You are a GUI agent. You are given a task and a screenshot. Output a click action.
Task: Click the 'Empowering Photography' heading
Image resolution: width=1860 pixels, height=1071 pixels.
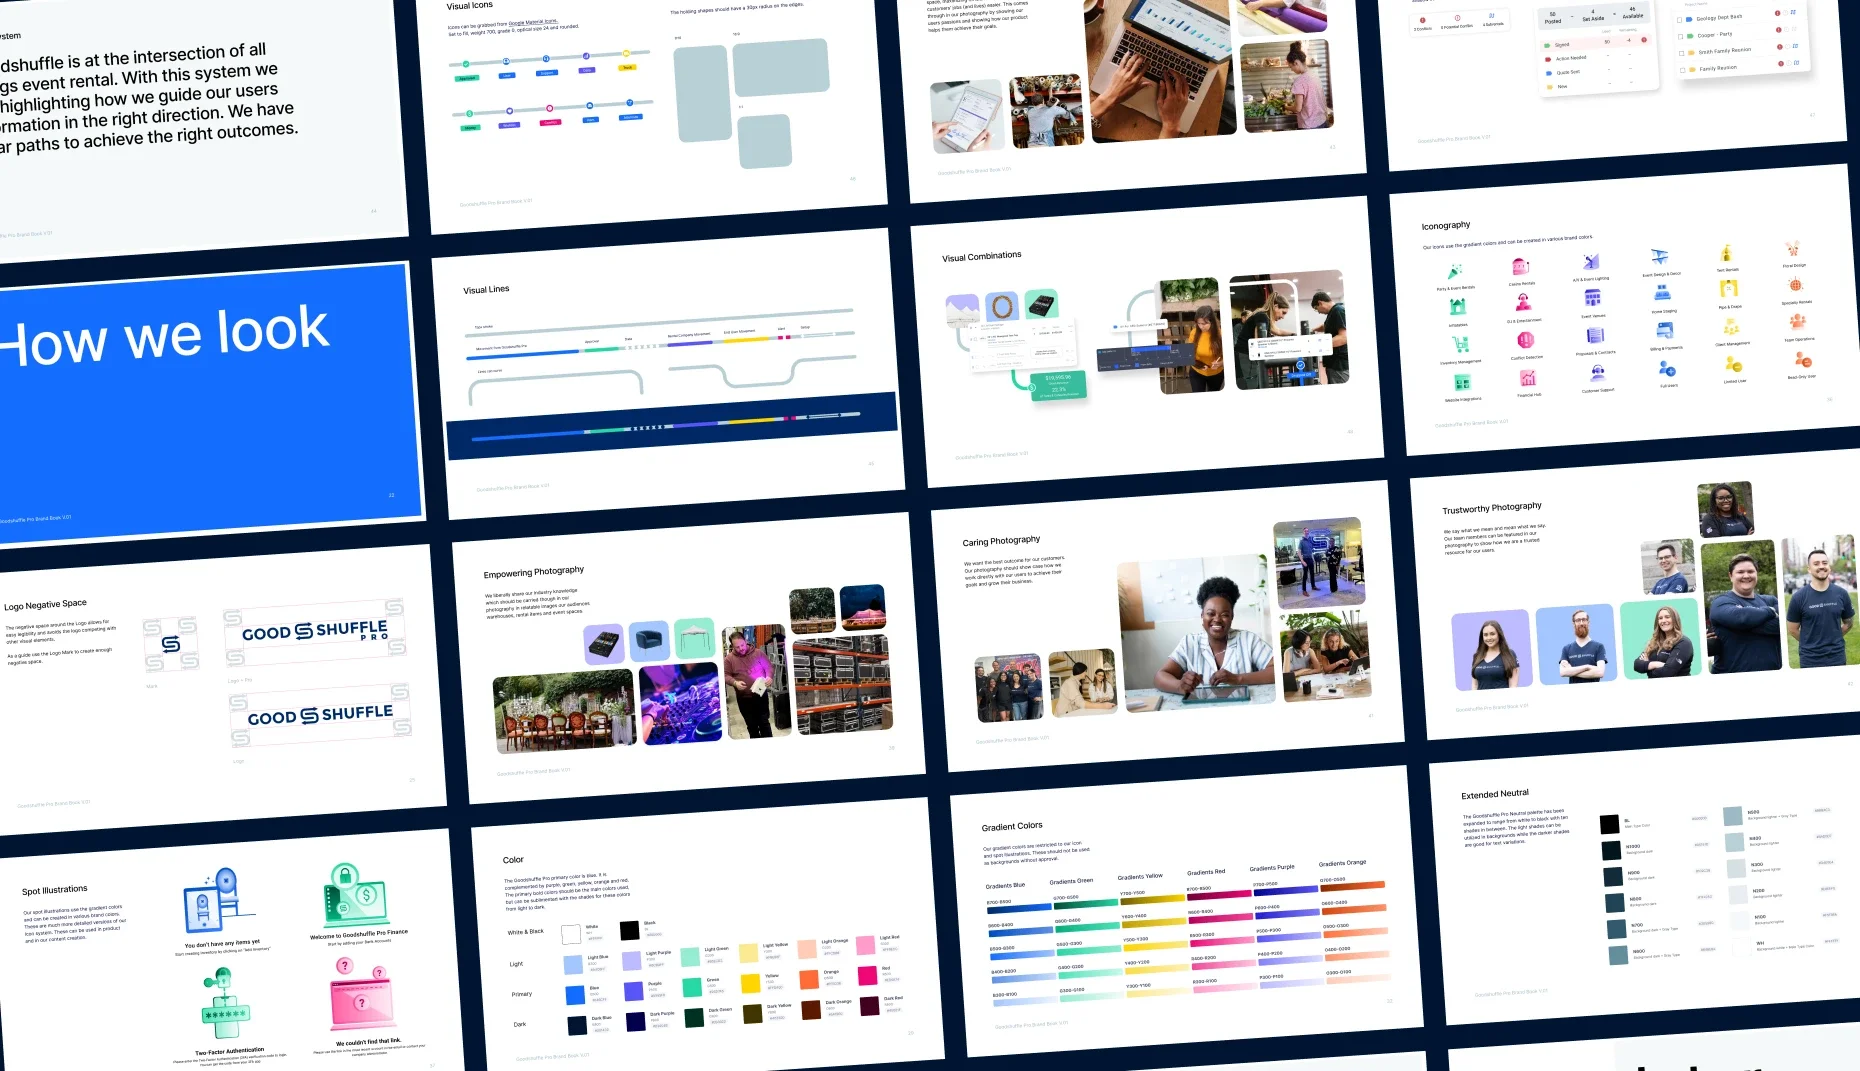pos(533,573)
